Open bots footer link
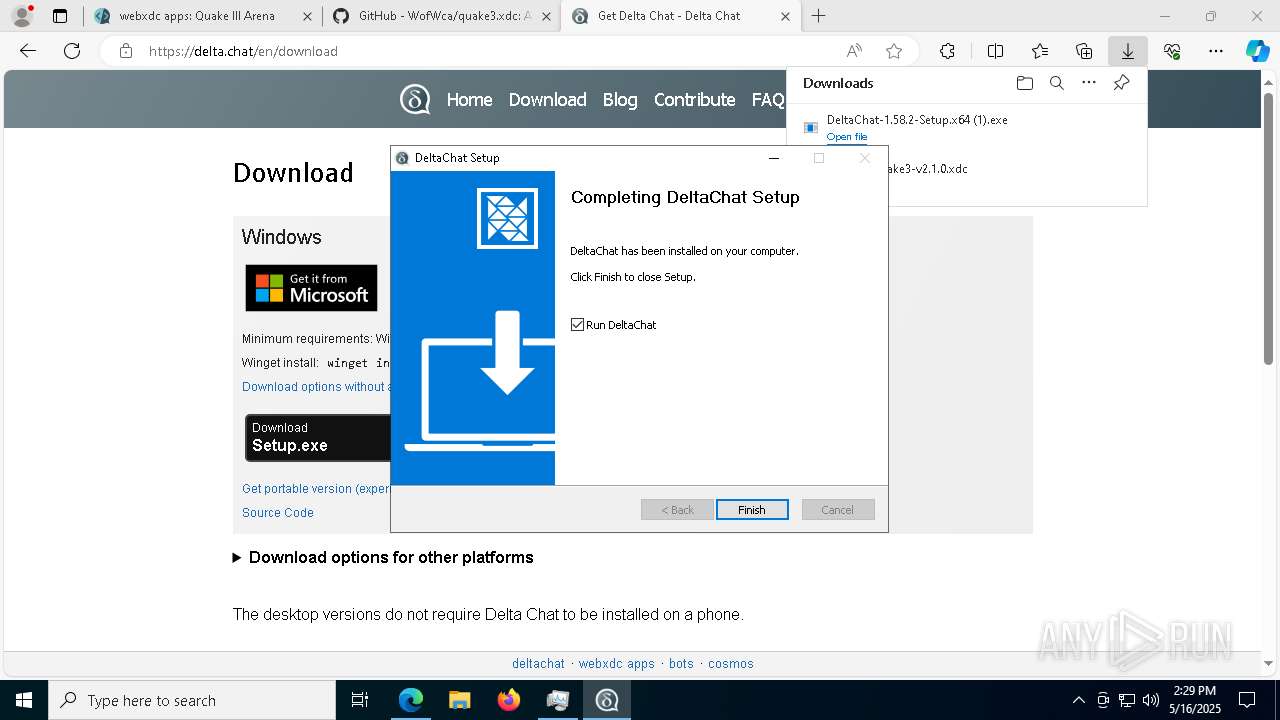Screen dimensions: 1280x720 coord(681,664)
